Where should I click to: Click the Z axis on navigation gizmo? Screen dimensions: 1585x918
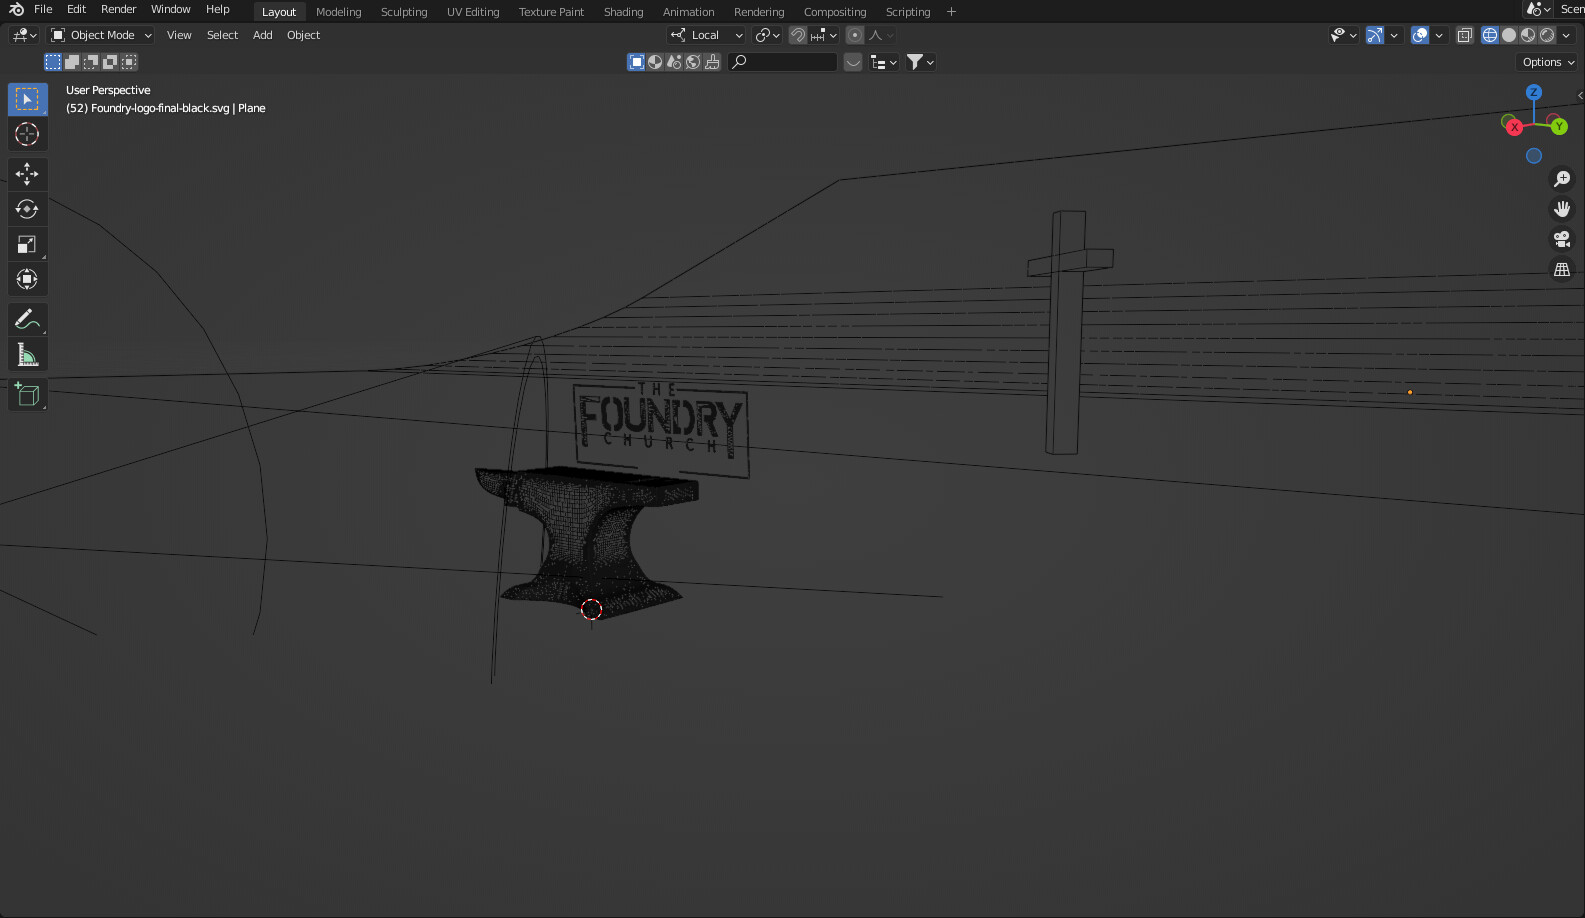point(1534,92)
